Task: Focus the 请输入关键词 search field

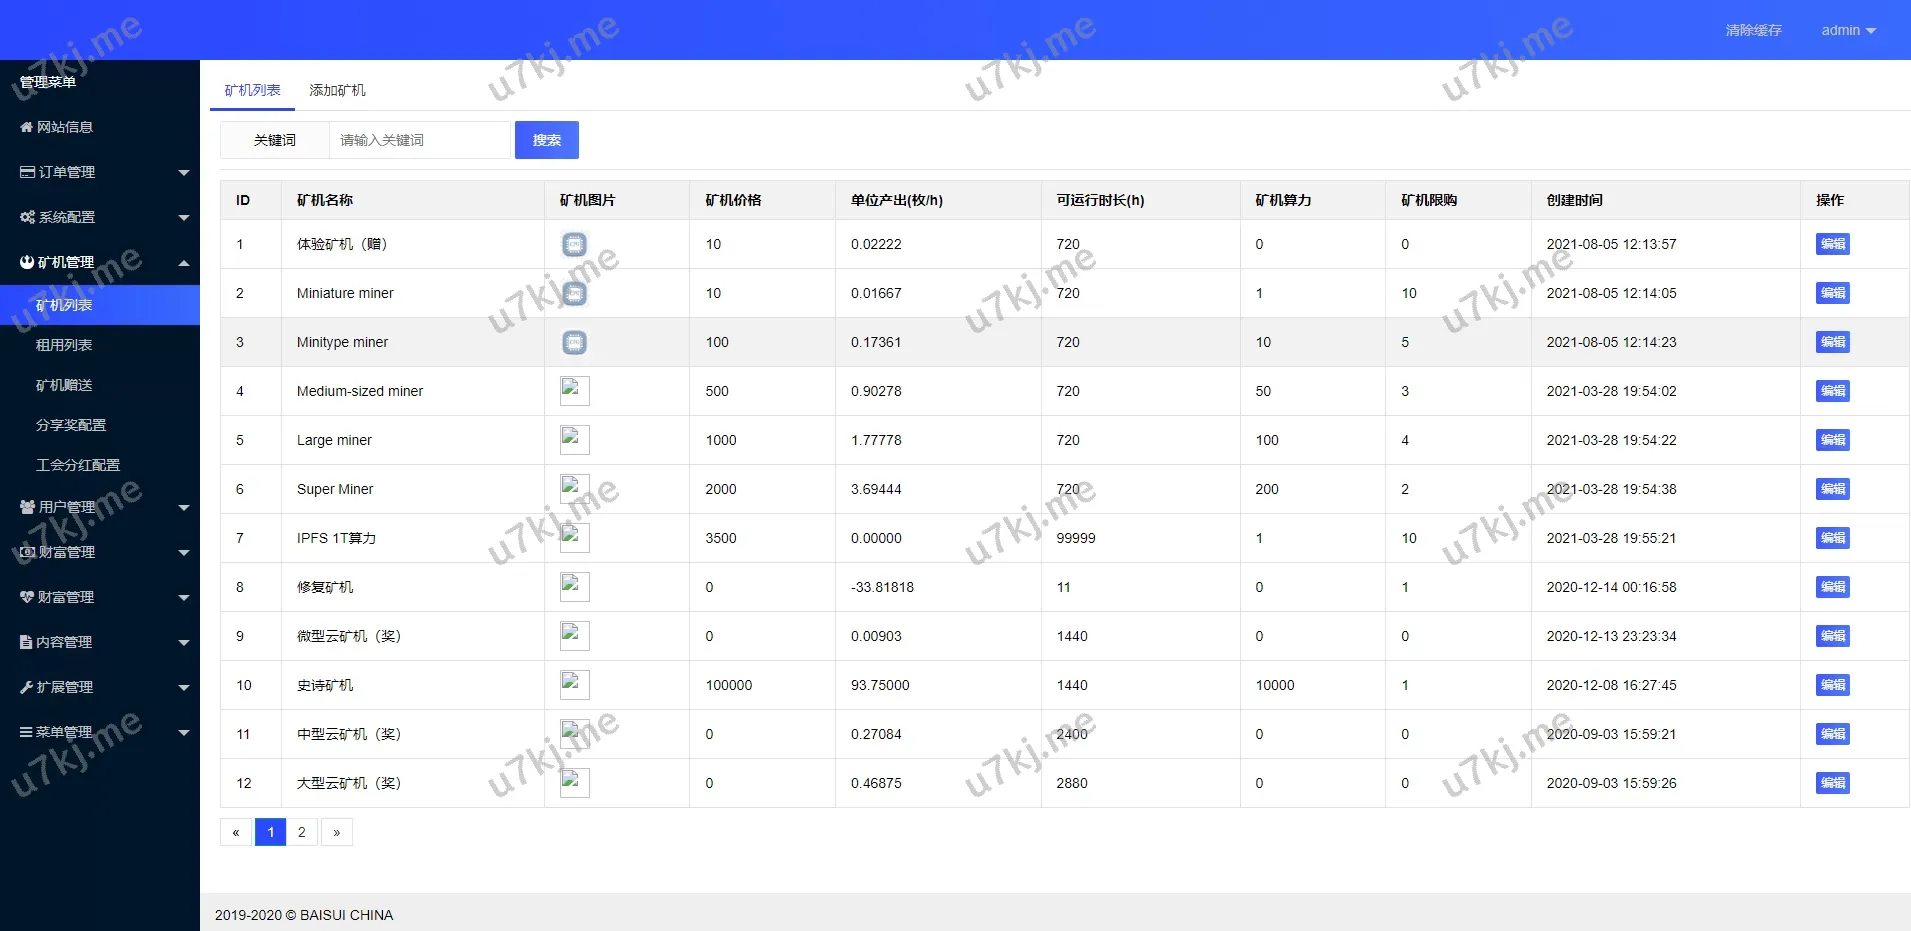Action: (420, 140)
